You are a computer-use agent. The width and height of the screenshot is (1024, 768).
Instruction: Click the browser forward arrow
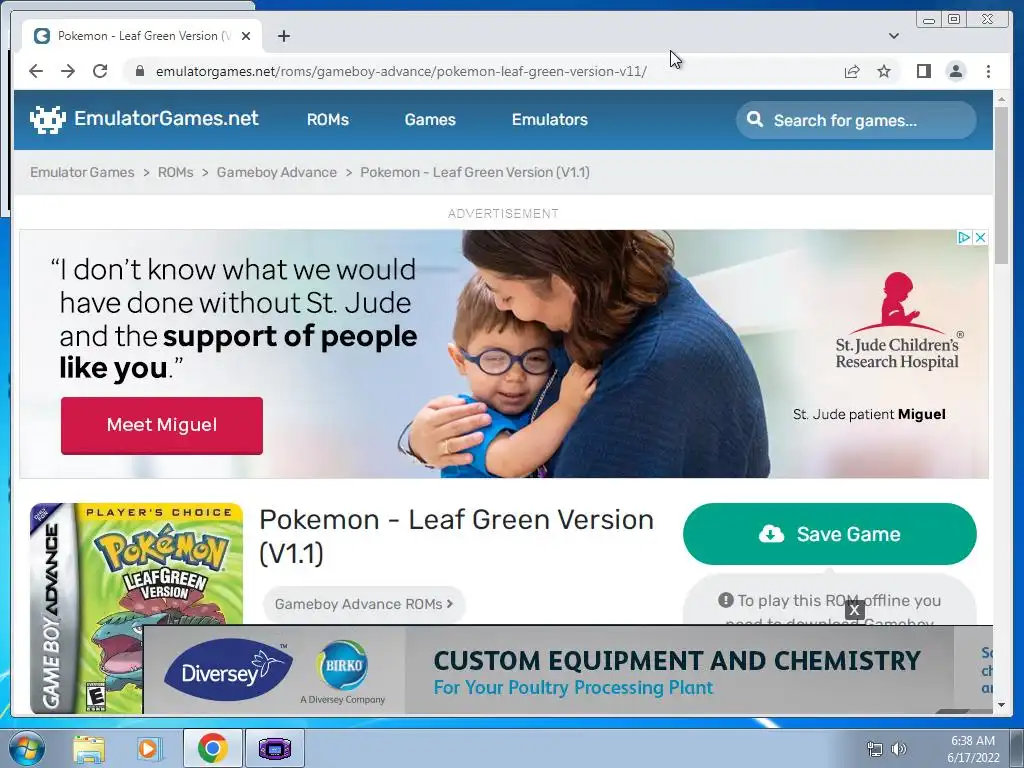(x=68, y=71)
